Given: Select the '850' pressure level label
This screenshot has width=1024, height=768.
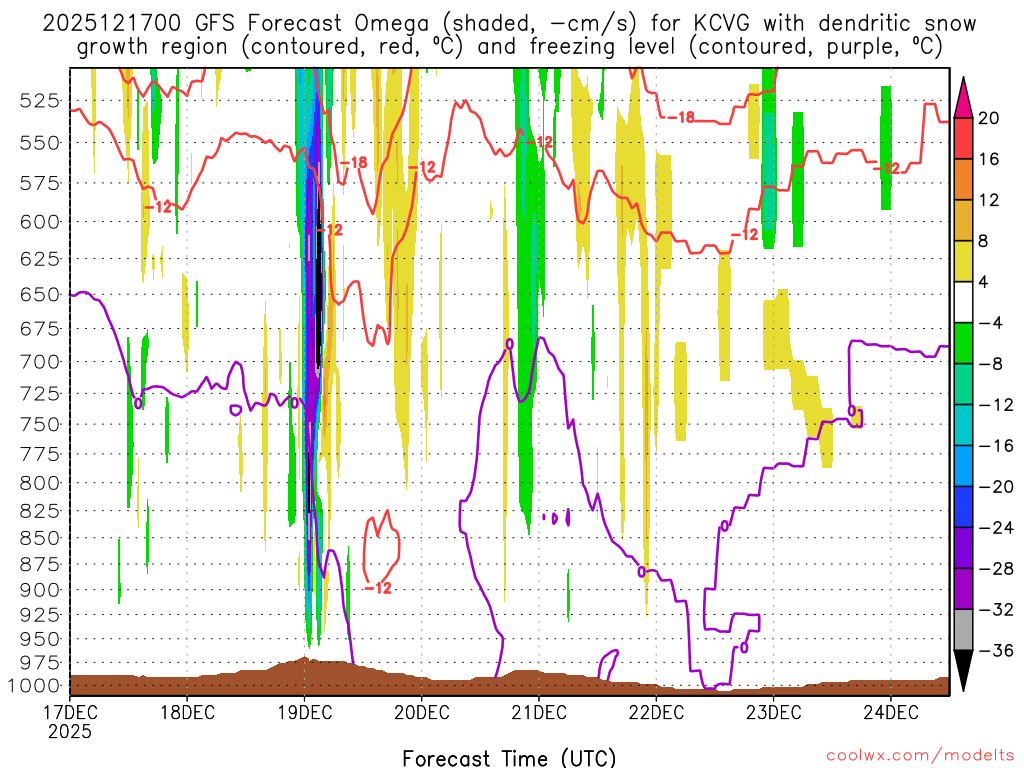Looking at the screenshot, I should [40, 539].
